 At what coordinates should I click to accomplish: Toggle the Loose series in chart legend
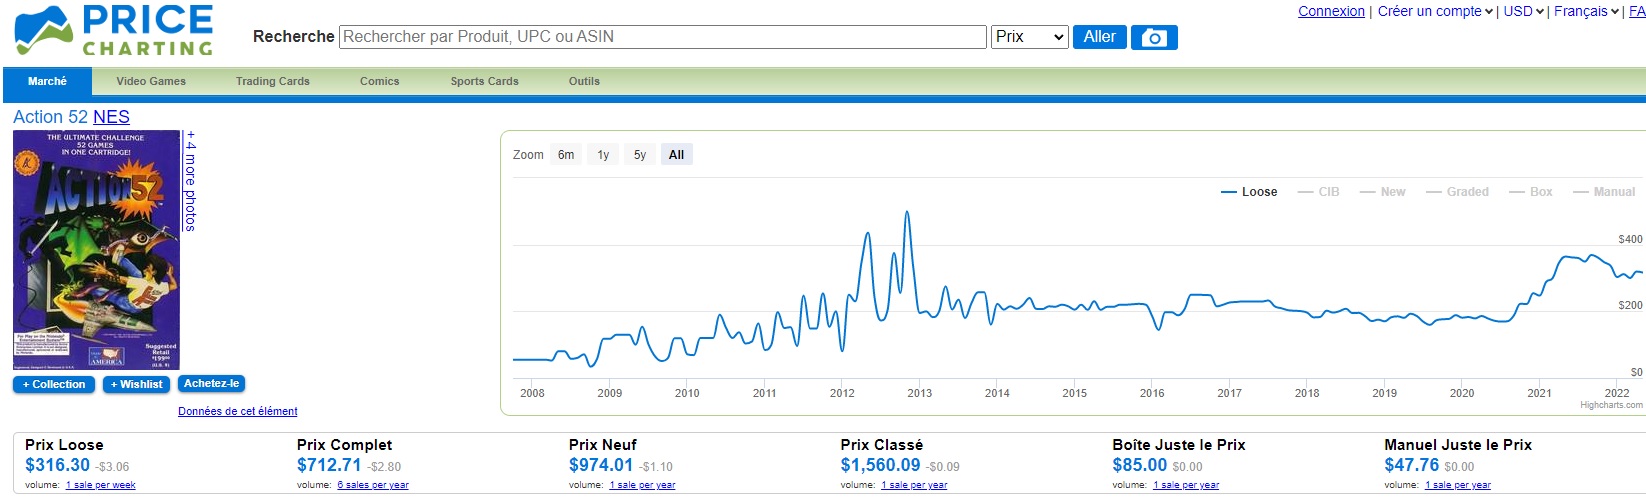pos(1249,192)
